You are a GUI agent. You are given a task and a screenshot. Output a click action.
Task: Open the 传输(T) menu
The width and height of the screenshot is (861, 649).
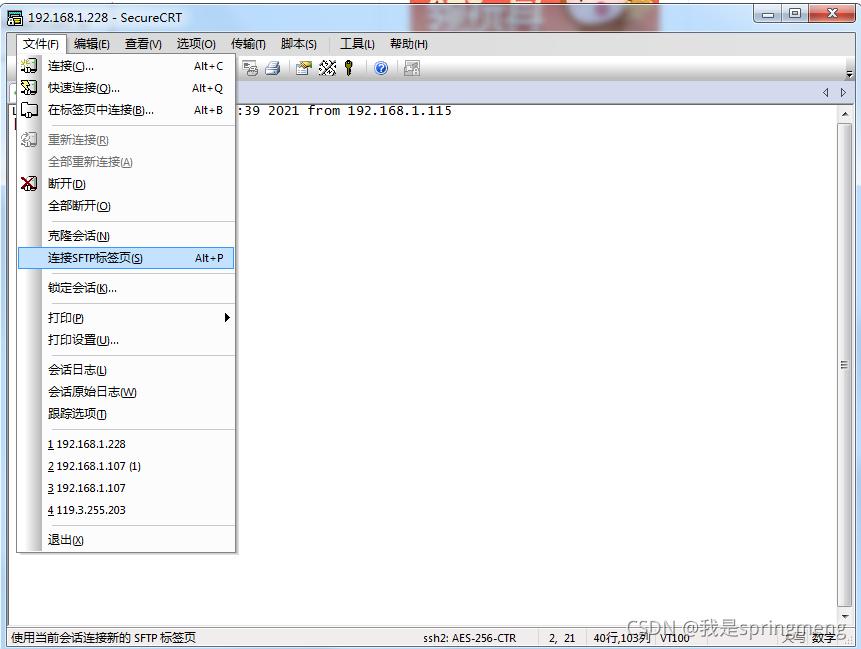(248, 44)
